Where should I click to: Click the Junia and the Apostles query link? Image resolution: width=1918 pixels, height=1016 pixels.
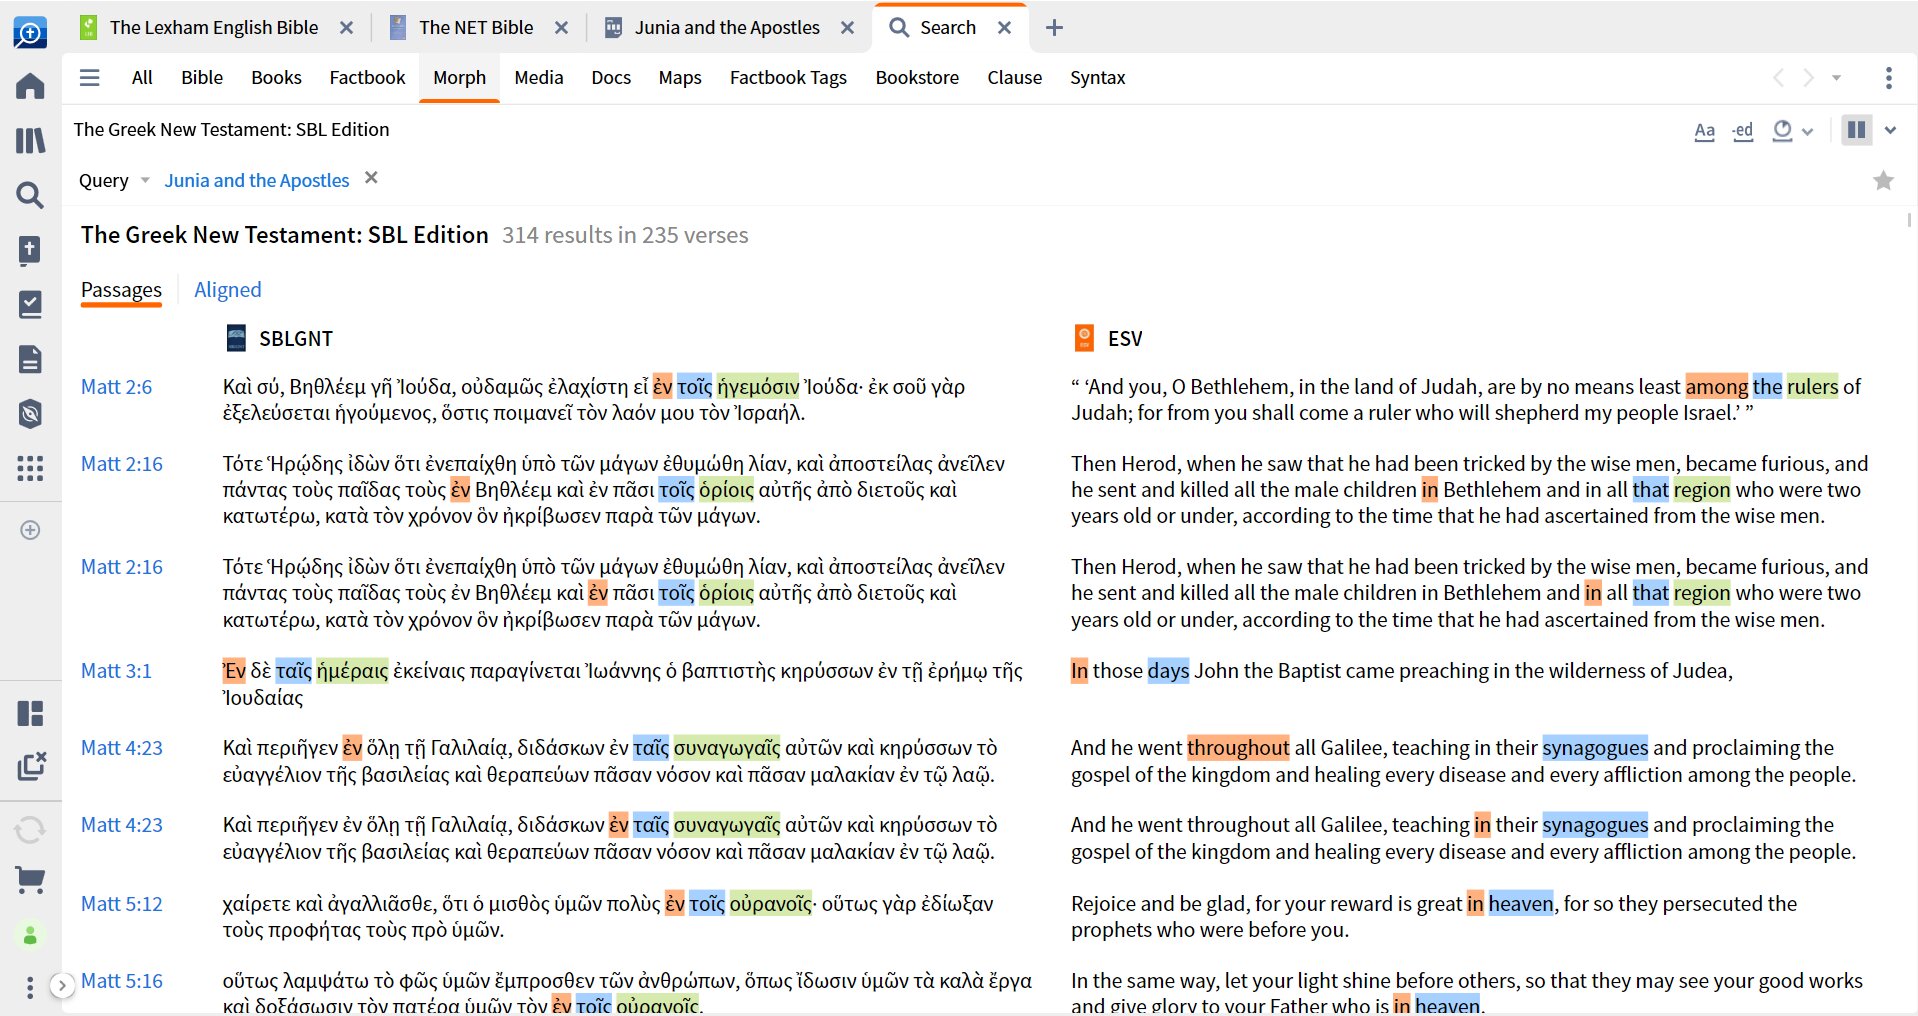click(x=257, y=181)
